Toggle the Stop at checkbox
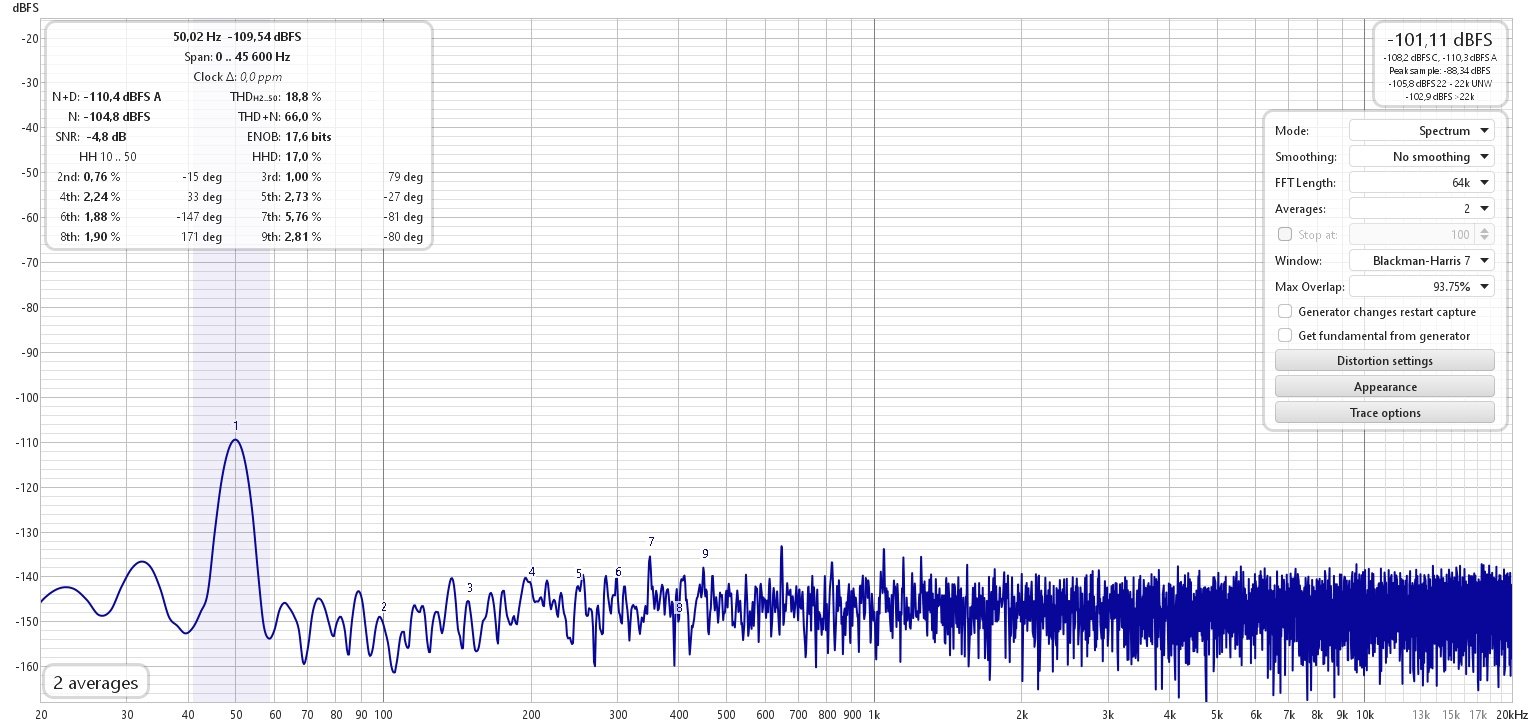1532x726 pixels. pos(1285,235)
